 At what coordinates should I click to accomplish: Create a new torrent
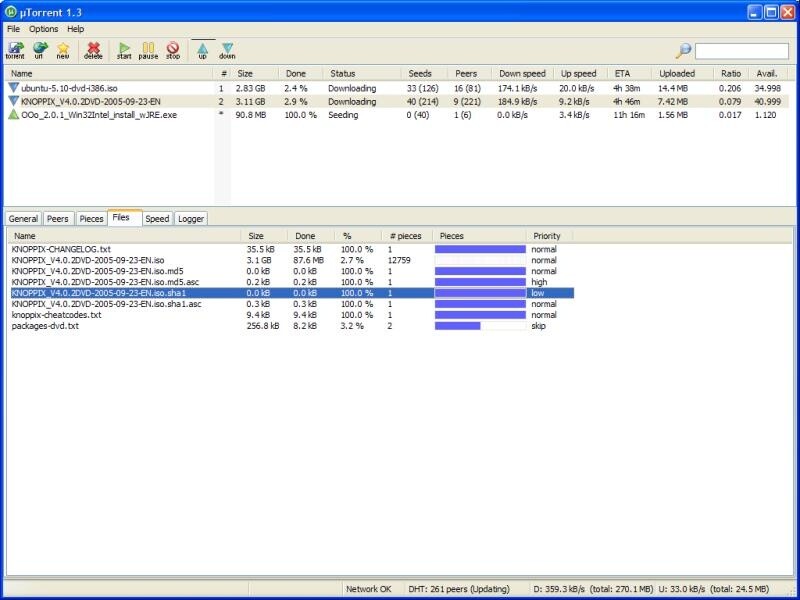(63, 49)
